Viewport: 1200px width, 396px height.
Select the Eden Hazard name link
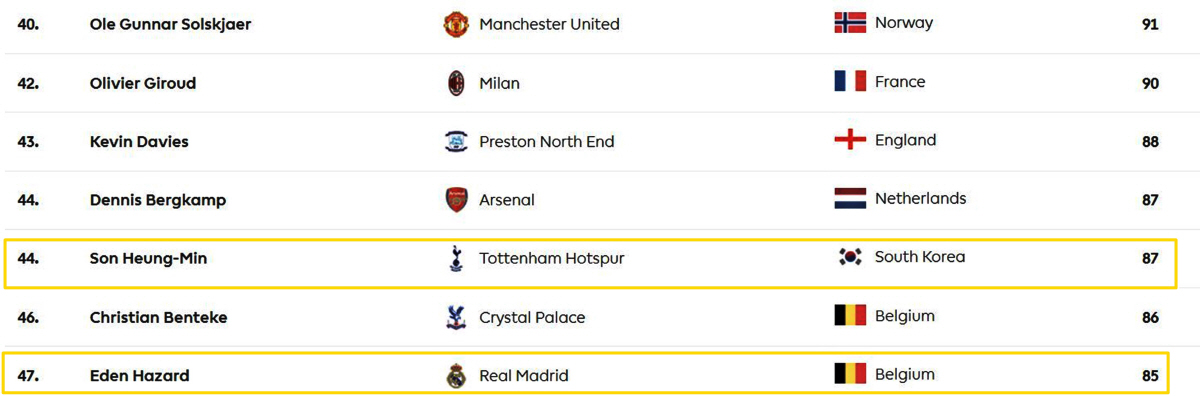[139, 376]
